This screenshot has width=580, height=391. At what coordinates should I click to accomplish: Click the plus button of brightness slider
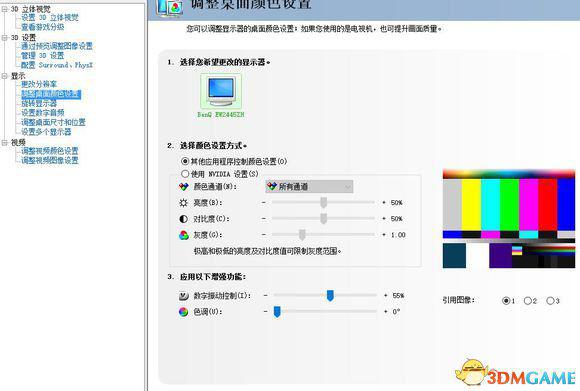[x=384, y=203]
